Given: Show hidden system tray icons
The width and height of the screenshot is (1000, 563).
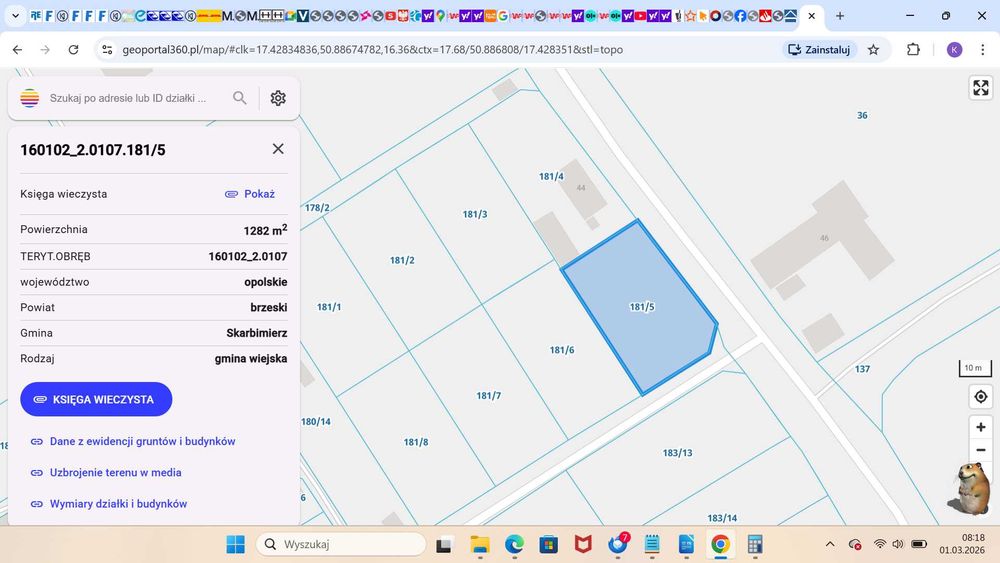Looking at the screenshot, I should (x=830, y=544).
